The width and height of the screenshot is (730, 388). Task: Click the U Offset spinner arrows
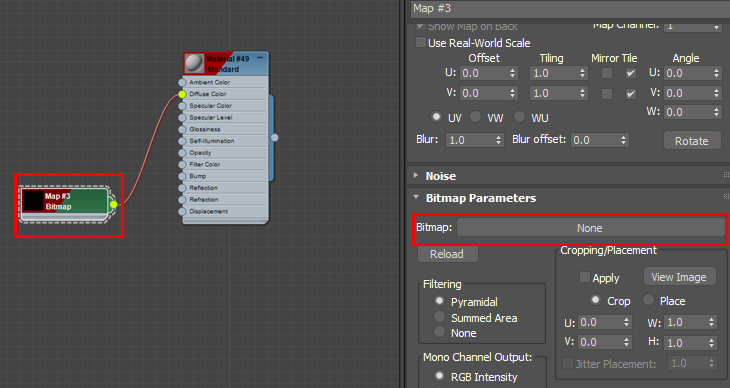[x=513, y=73]
